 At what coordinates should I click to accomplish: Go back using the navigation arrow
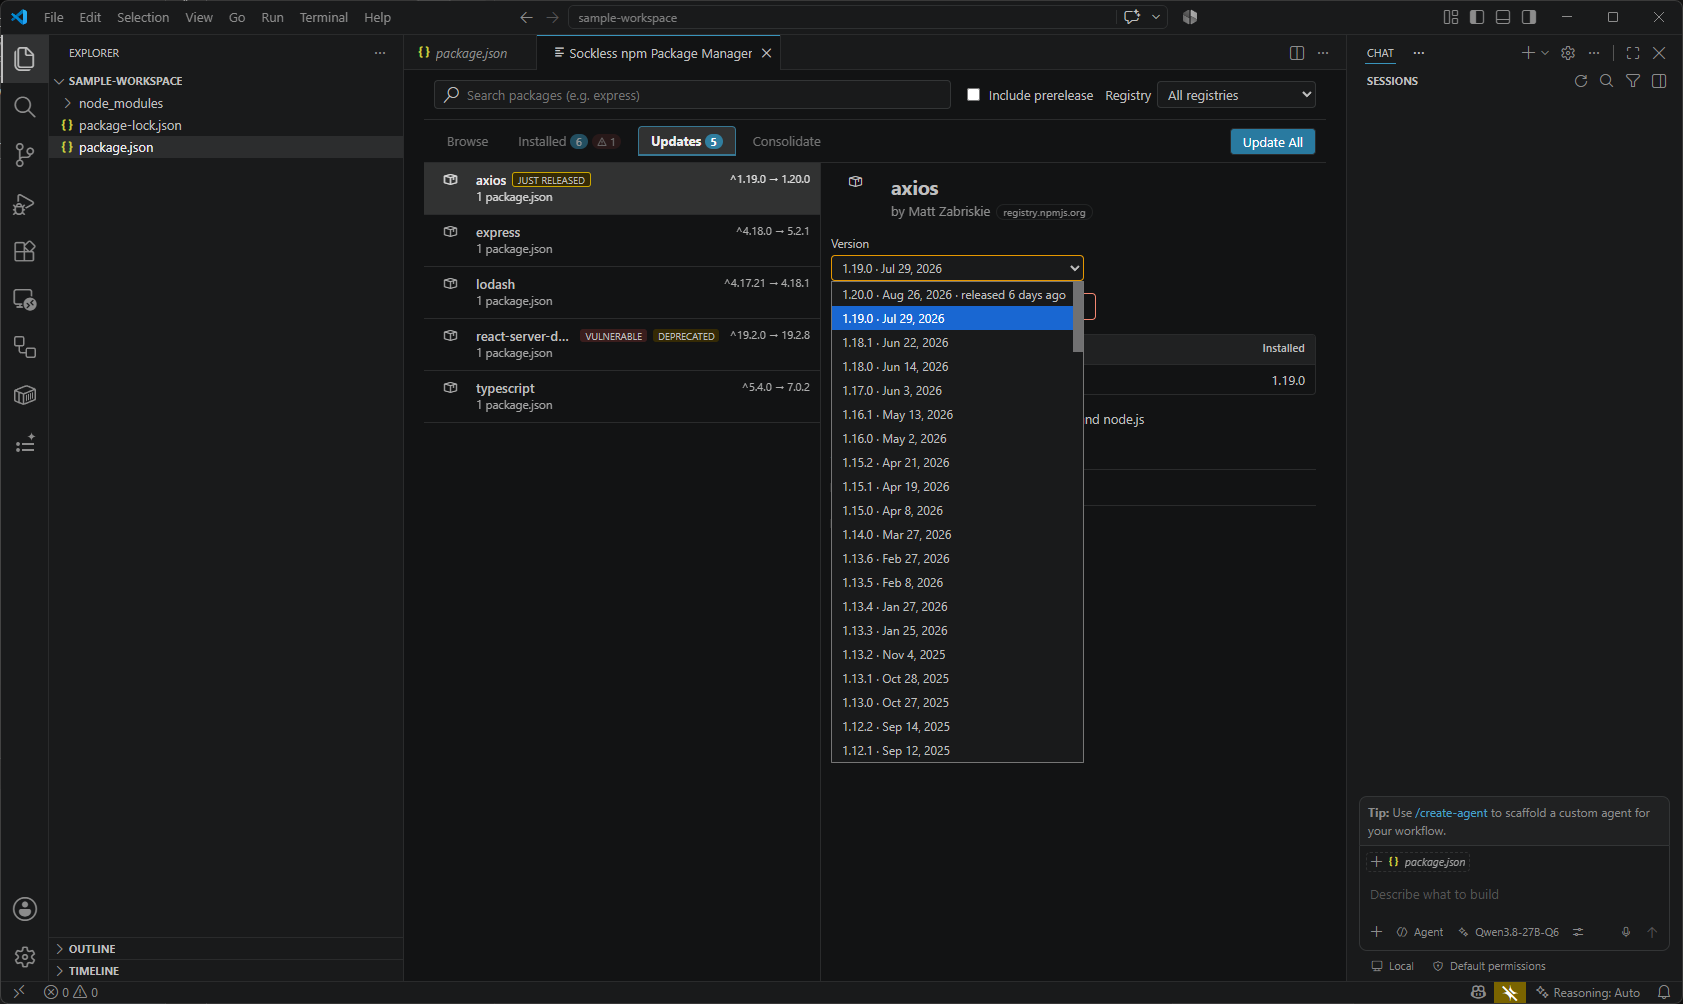[527, 17]
